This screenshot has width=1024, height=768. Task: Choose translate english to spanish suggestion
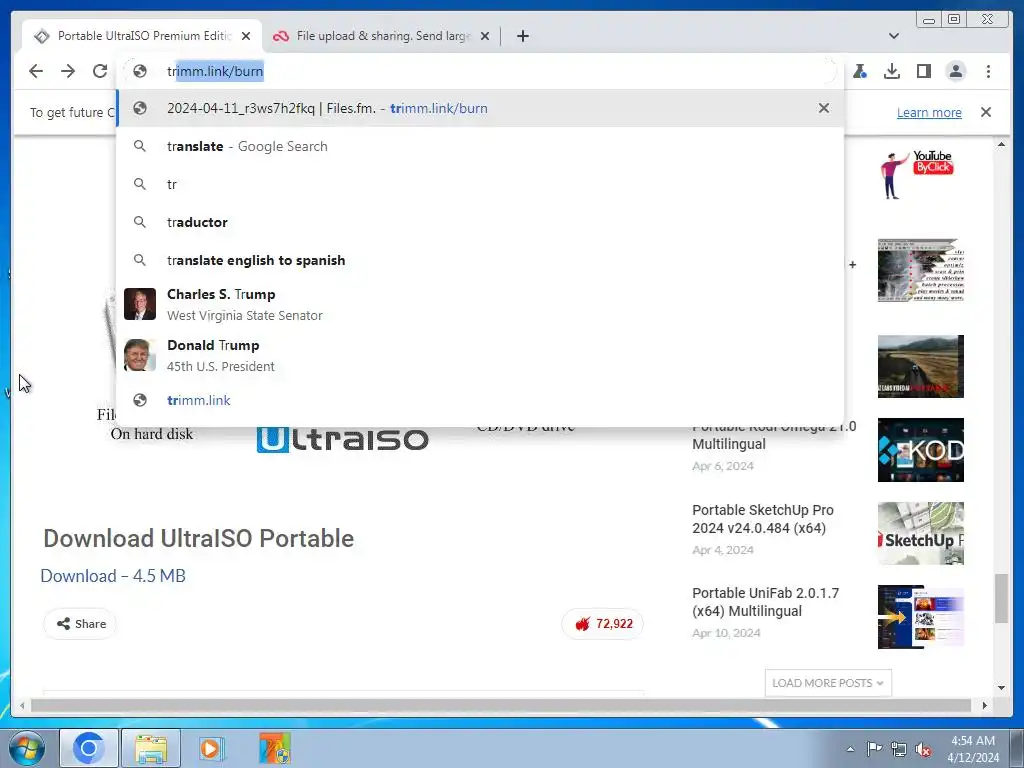pos(480,260)
